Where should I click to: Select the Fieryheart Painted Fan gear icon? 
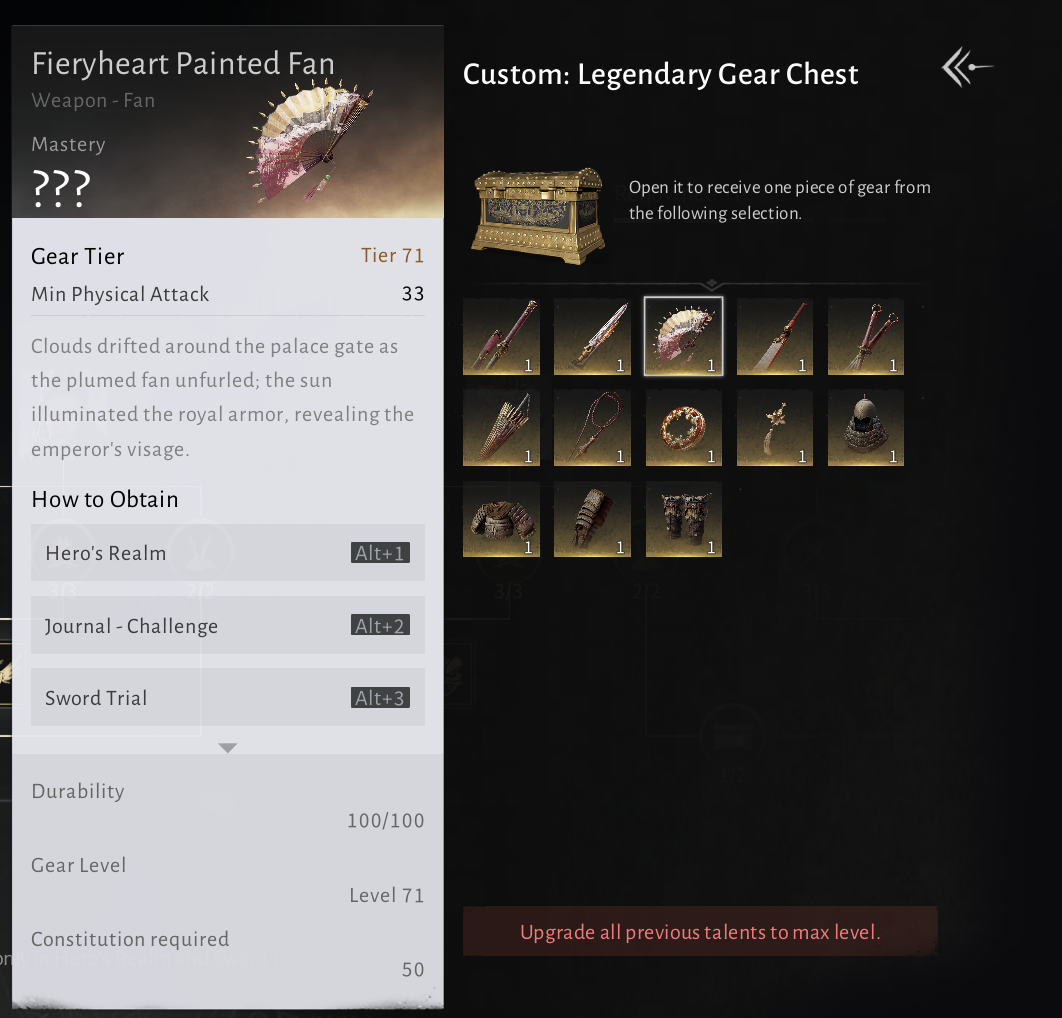(683, 337)
